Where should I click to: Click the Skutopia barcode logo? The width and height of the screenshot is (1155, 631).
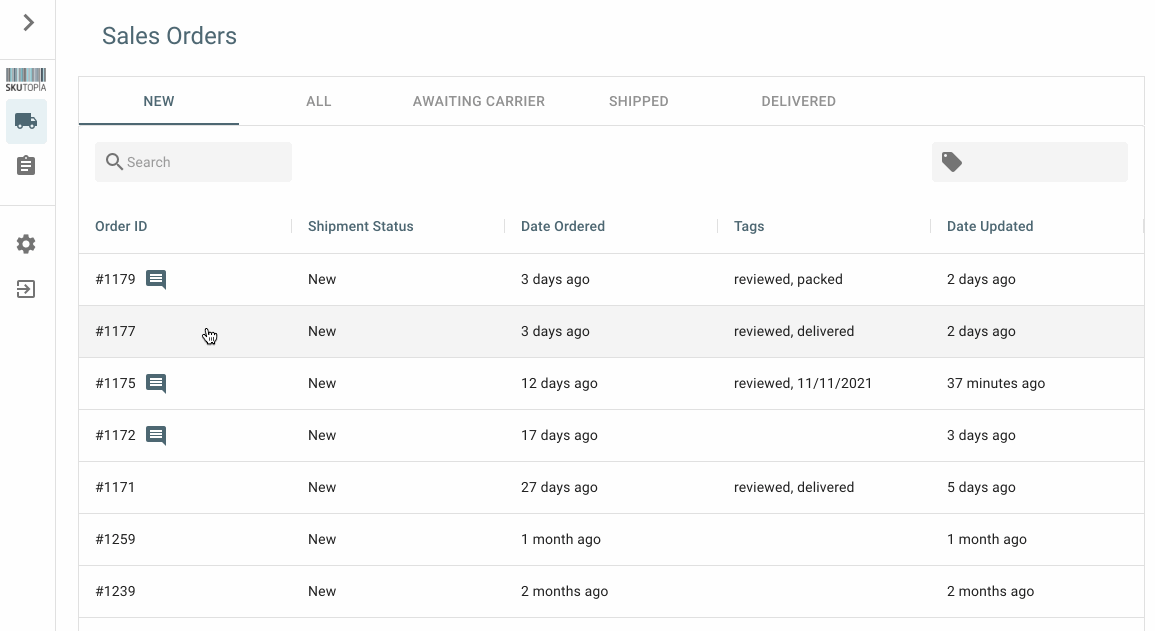pos(26,80)
